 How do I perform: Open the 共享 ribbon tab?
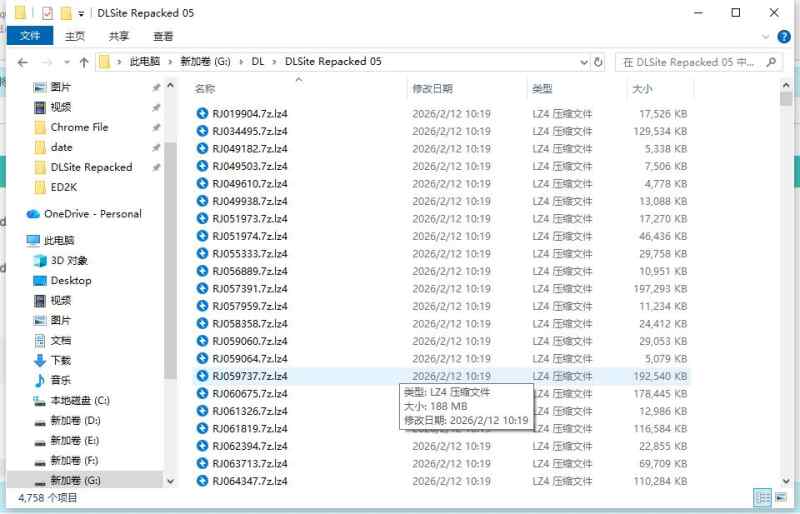click(x=119, y=36)
